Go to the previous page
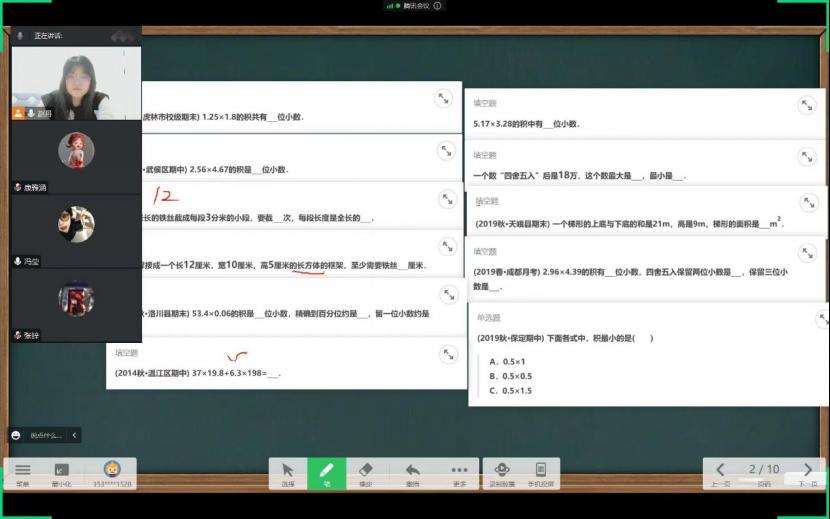This screenshot has width=830, height=519. [720, 470]
